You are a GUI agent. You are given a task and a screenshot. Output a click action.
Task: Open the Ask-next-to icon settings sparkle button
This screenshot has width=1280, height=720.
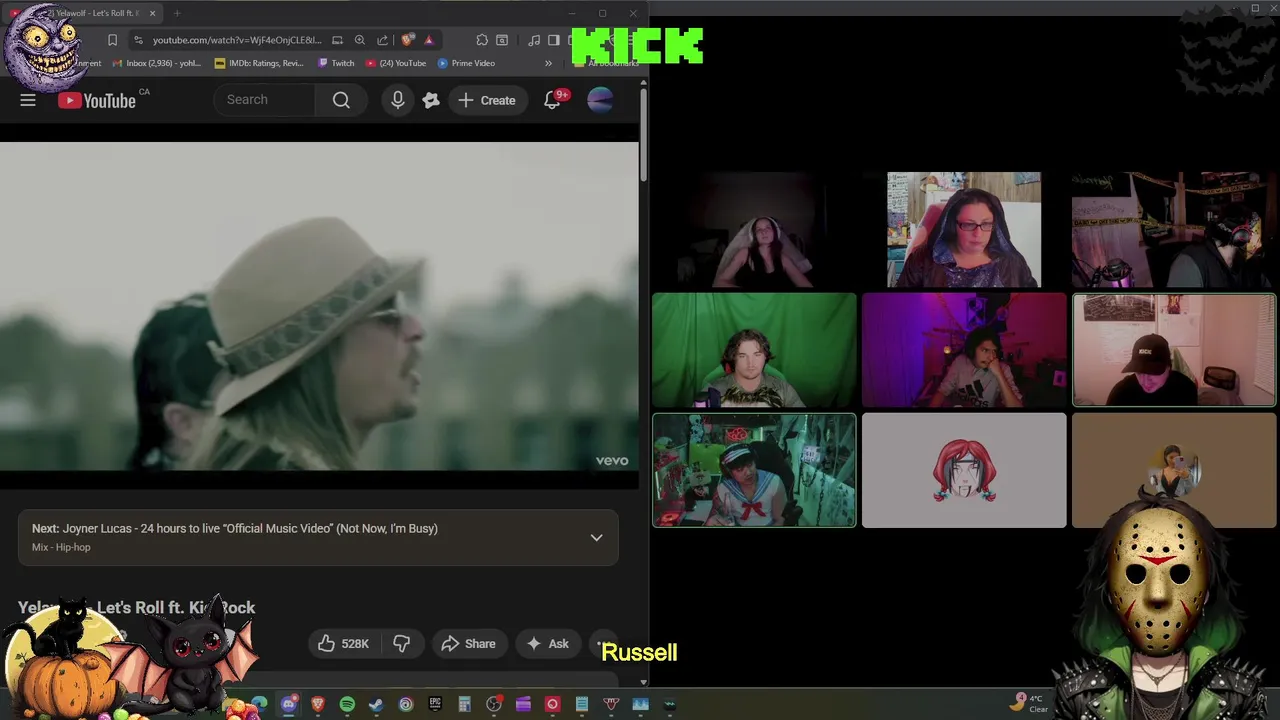click(431, 100)
